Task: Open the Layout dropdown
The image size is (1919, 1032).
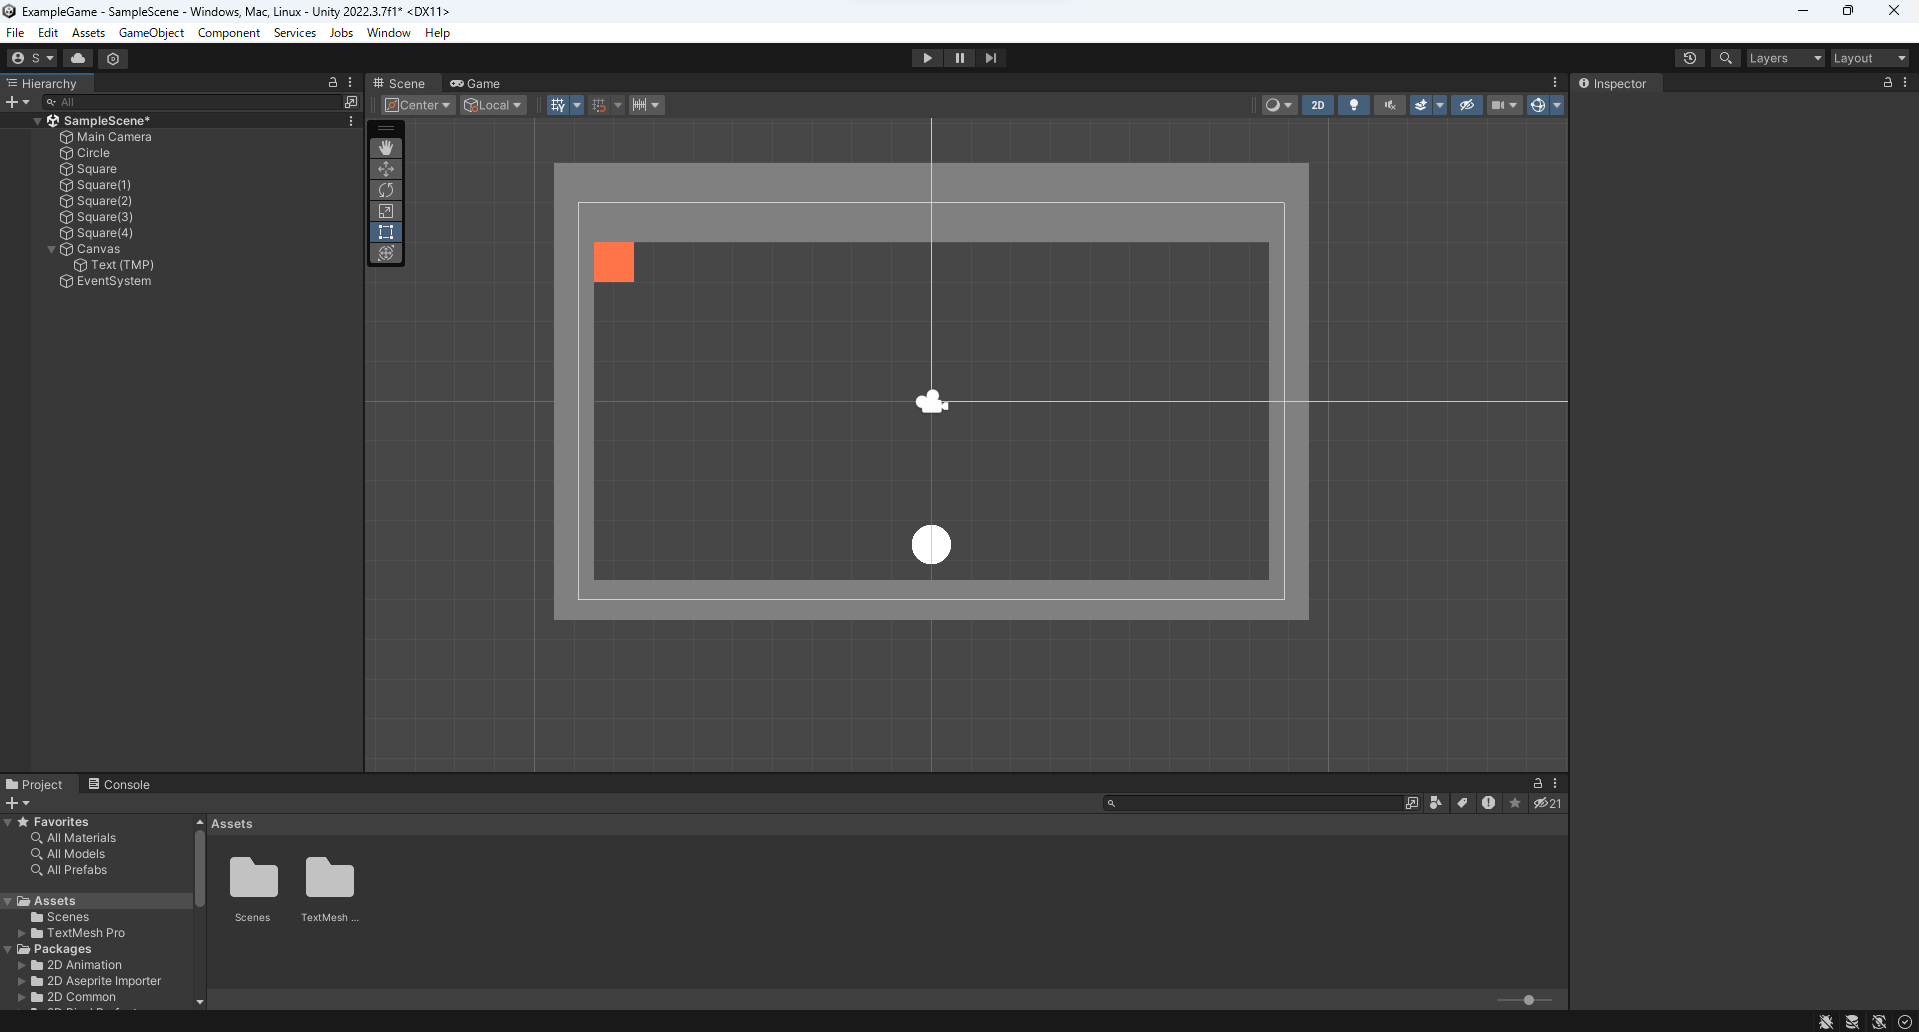Action: (1868, 57)
